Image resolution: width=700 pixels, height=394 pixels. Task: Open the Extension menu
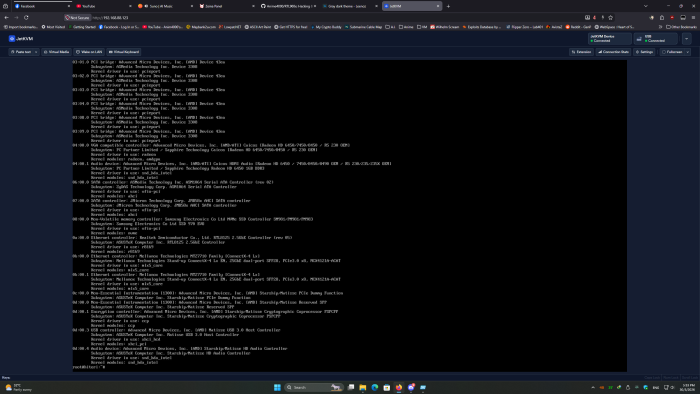[581, 52]
